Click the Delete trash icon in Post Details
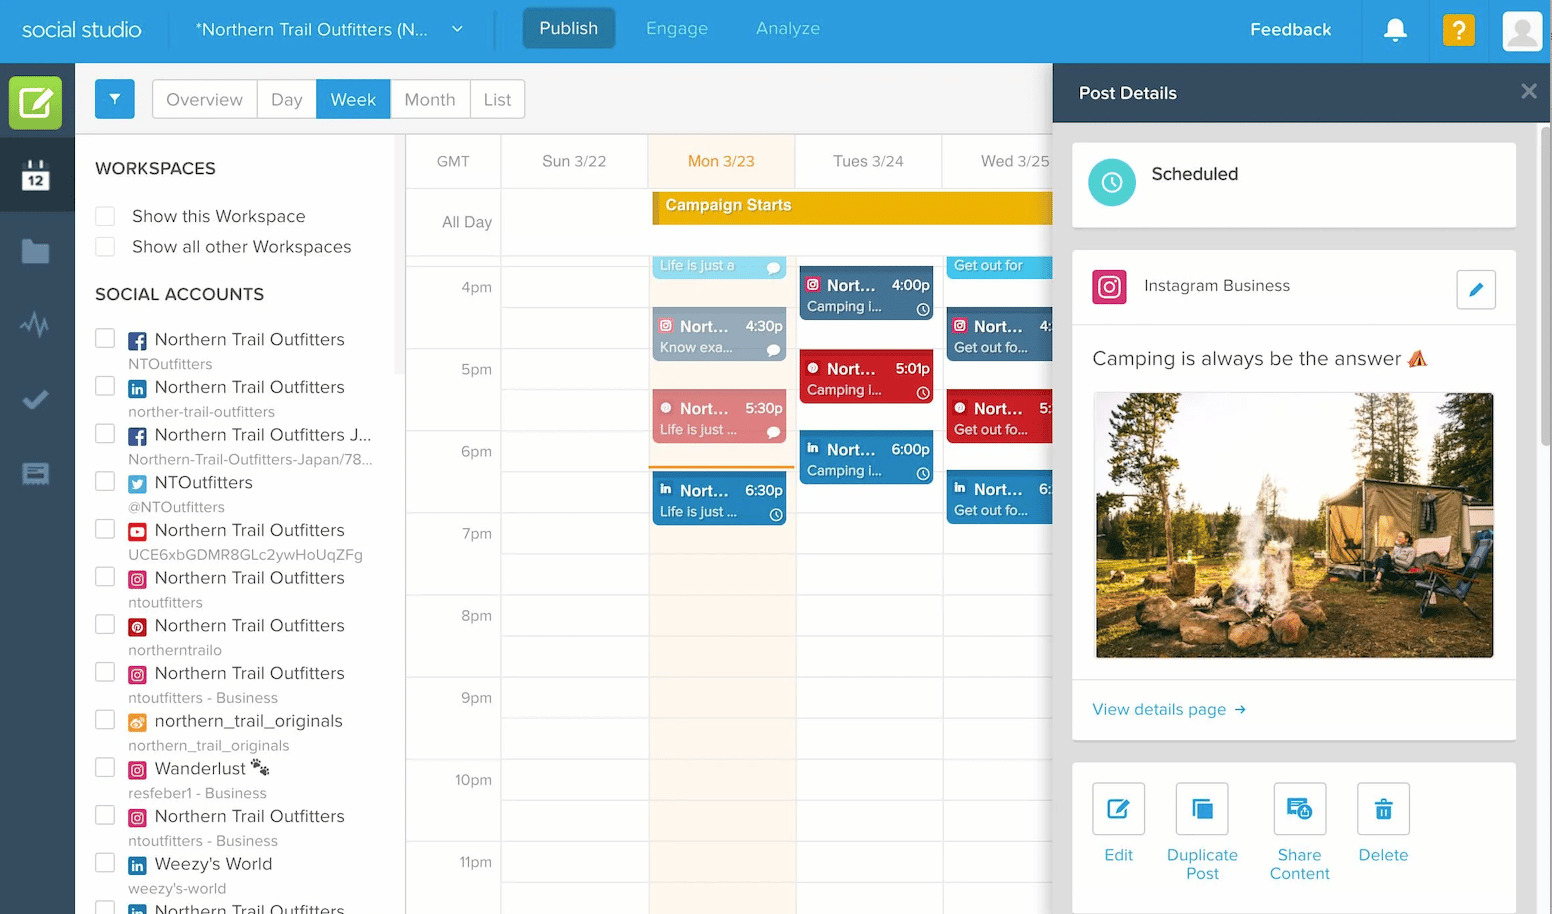This screenshot has height=914, width=1552. (x=1383, y=809)
